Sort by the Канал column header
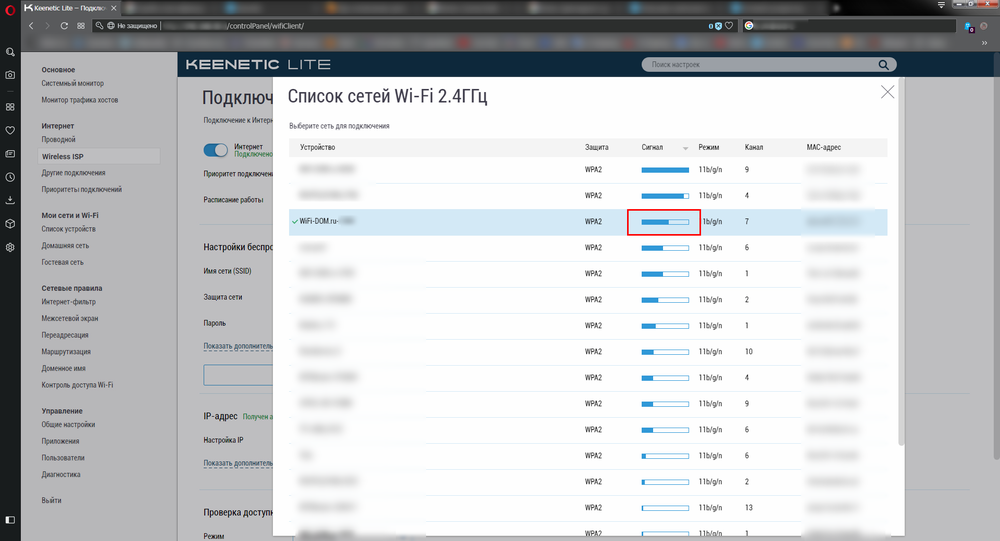The image size is (1000, 541). [754, 147]
